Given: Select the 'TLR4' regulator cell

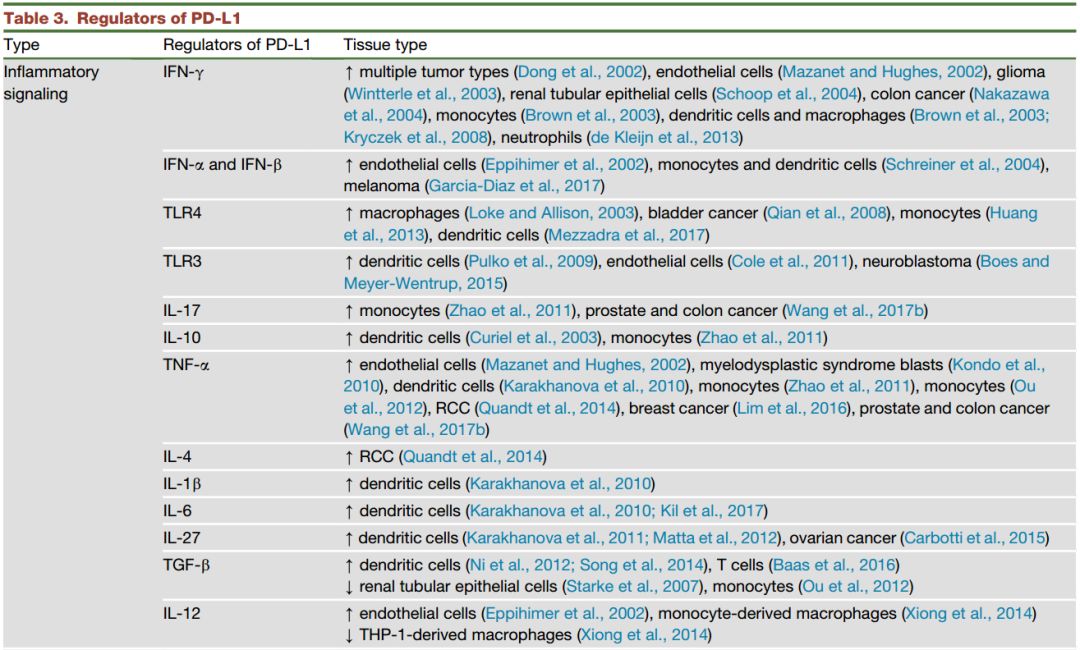Looking at the screenshot, I should (x=182, y=213).
